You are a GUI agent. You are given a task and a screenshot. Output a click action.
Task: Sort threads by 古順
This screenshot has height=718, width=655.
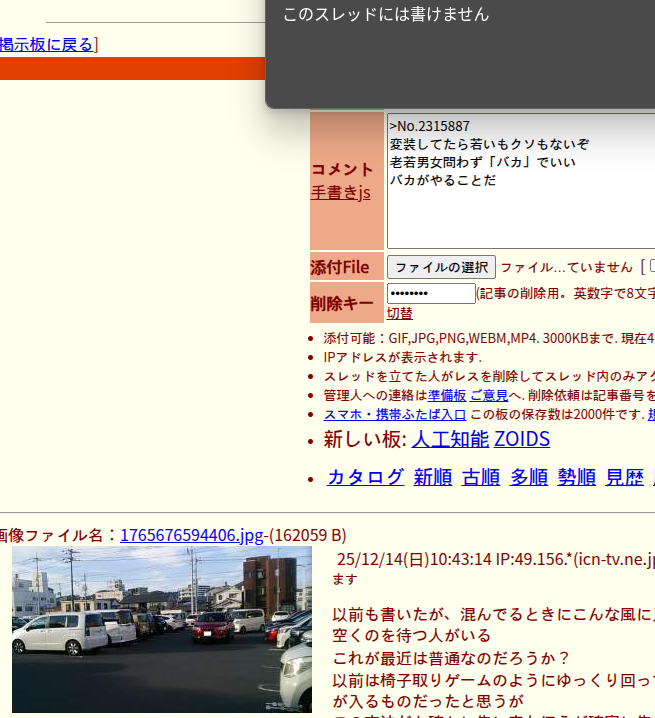tap(480, 477)
